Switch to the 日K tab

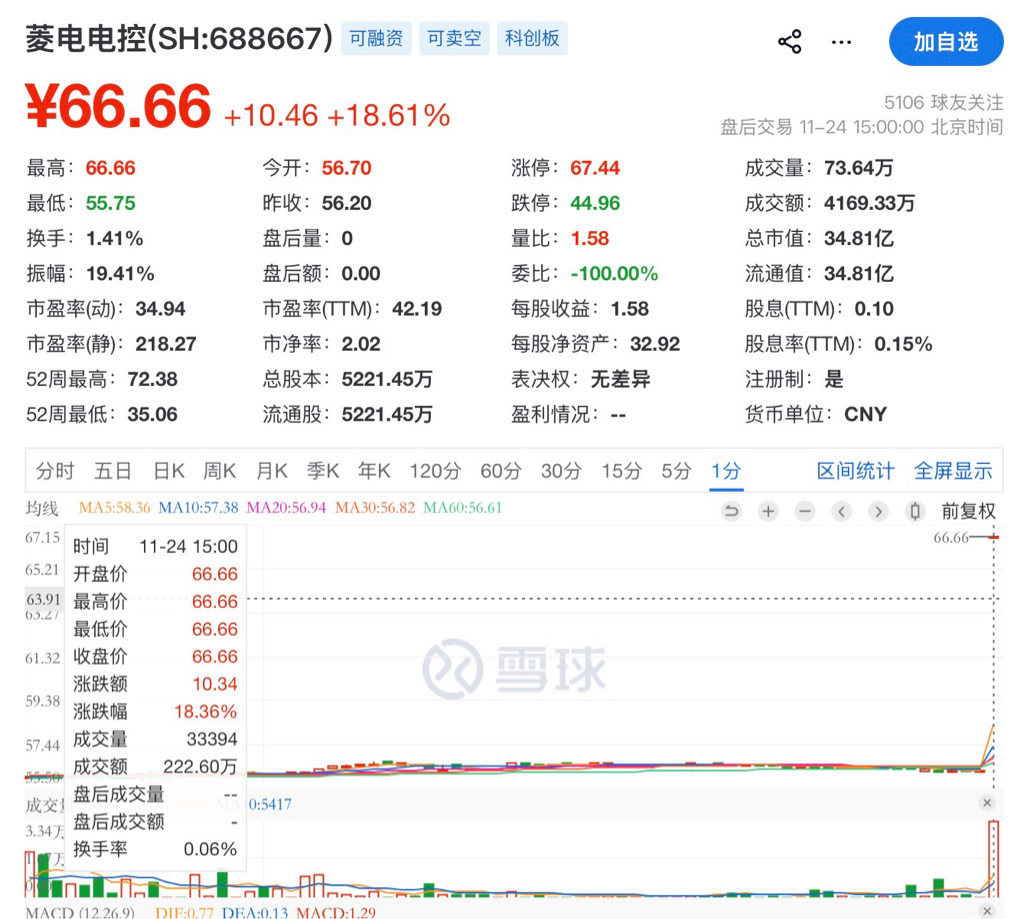pyautogui.click(x=169, y=471)
